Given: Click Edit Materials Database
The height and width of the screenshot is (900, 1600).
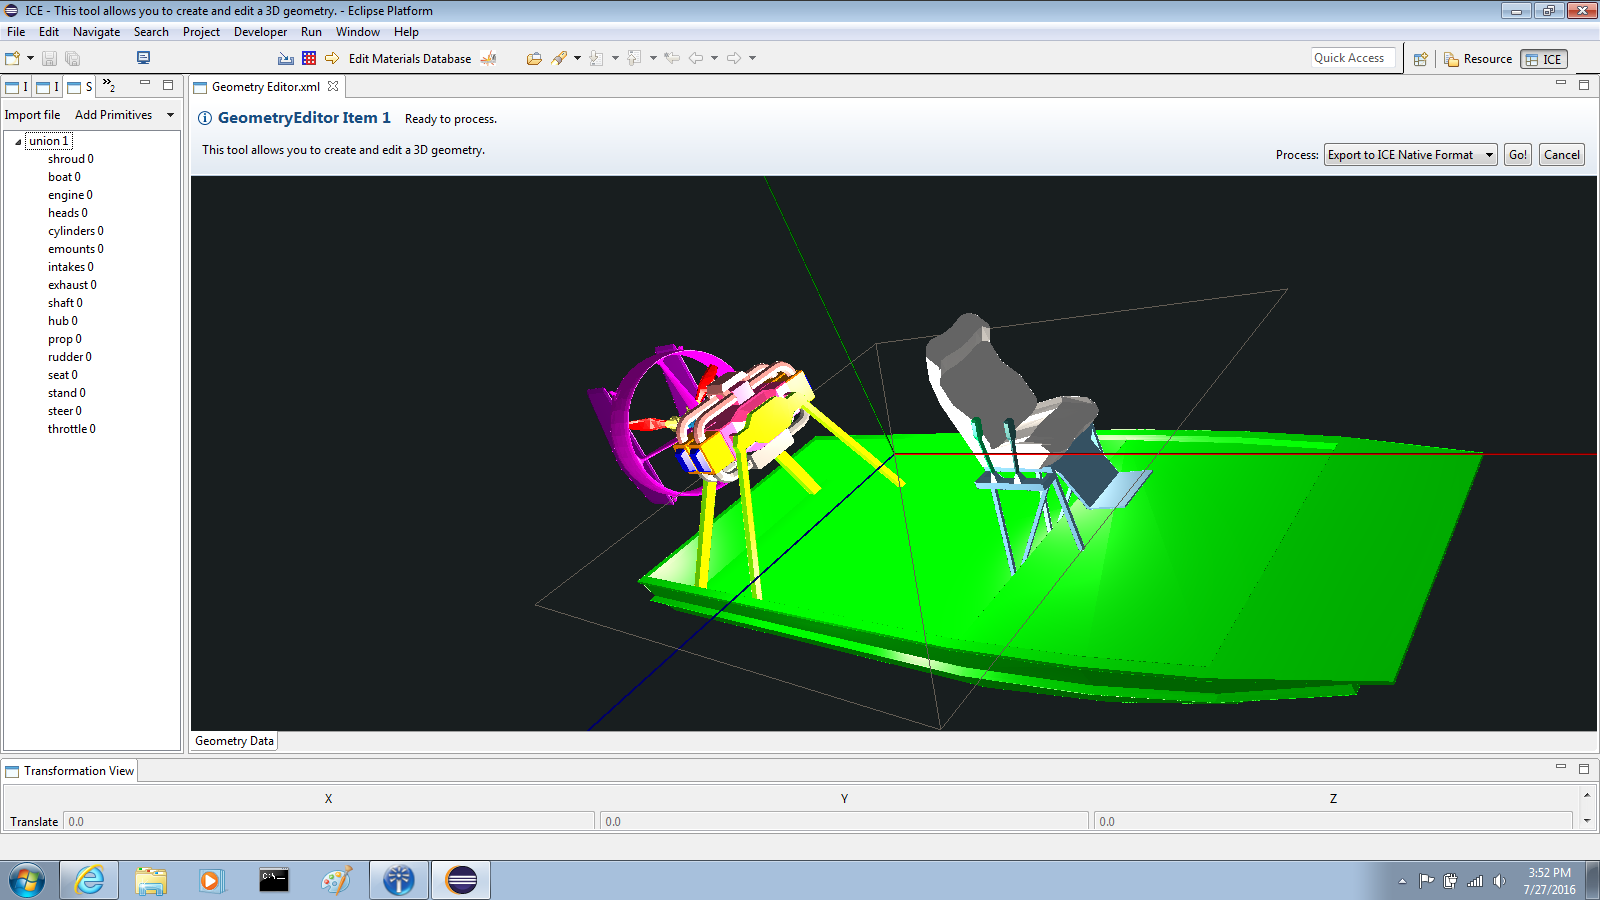Looking at the screenshot, I should pos(410,59).
